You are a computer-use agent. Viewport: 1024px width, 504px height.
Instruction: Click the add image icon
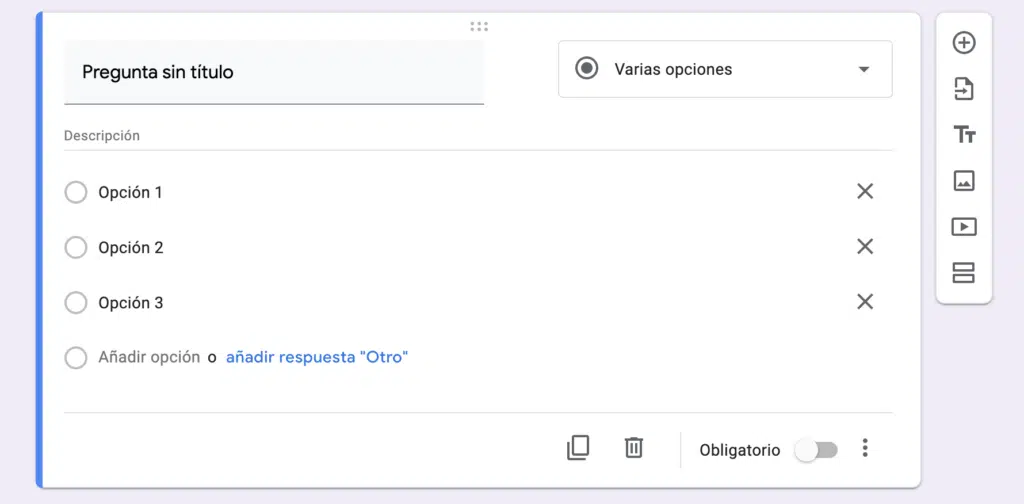click(x=964, y=181)
